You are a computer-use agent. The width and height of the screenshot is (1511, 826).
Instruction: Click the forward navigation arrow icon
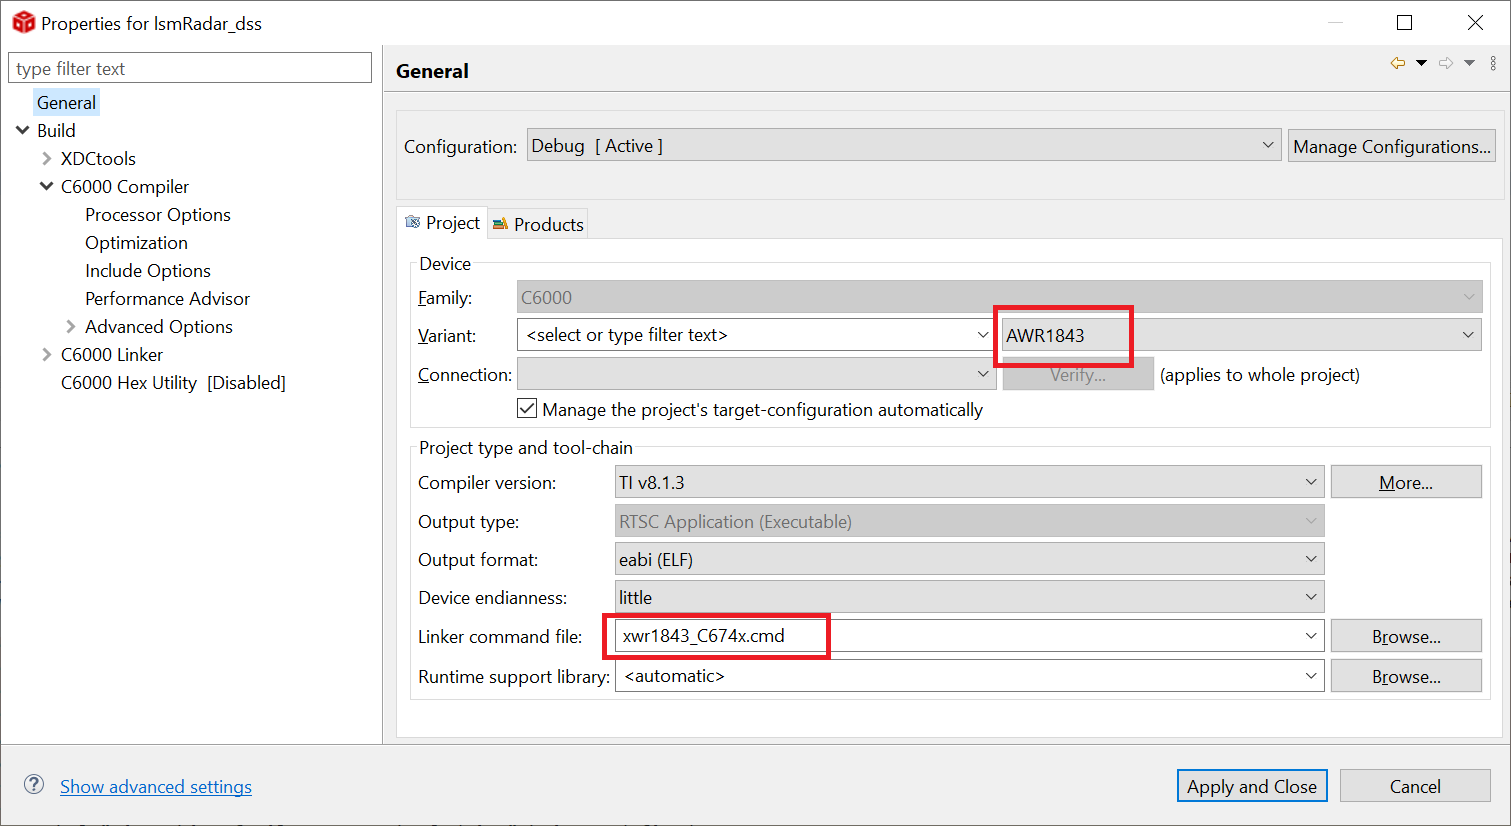click(x=1444, y=62)
